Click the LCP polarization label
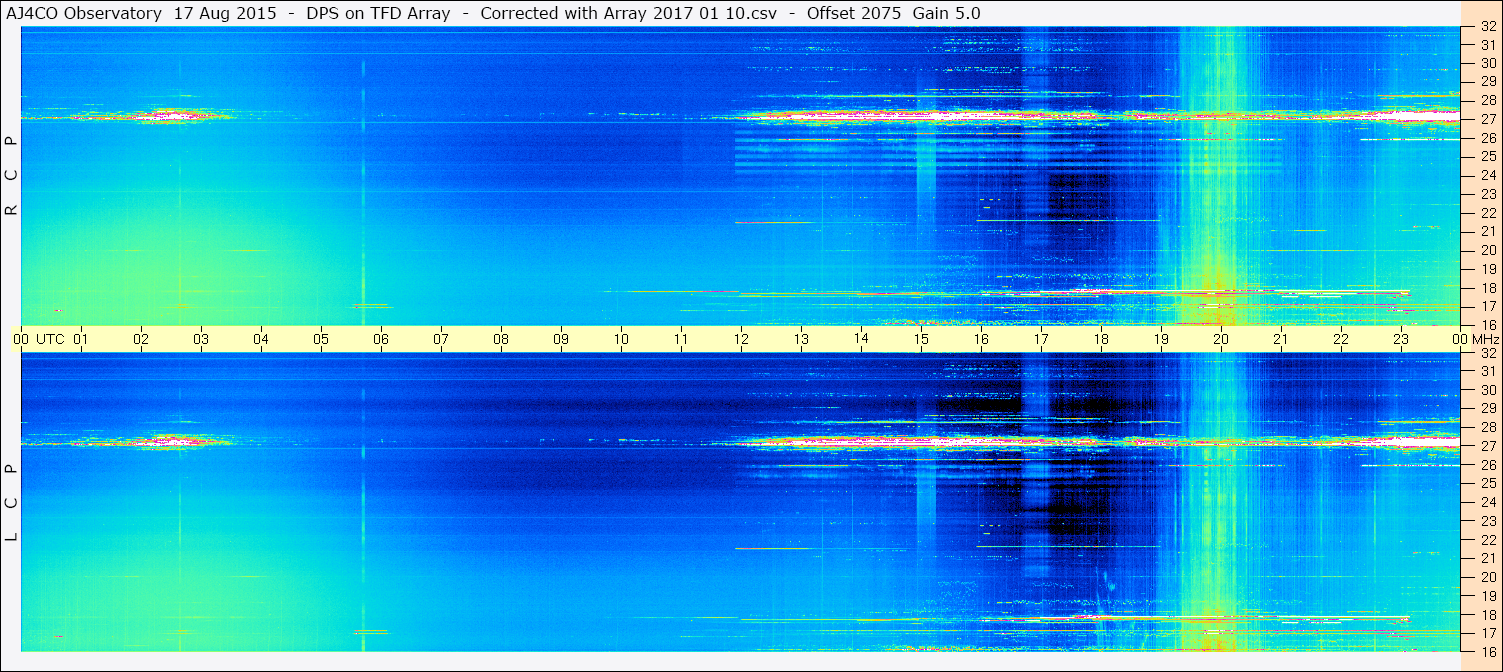 point(11,502)
